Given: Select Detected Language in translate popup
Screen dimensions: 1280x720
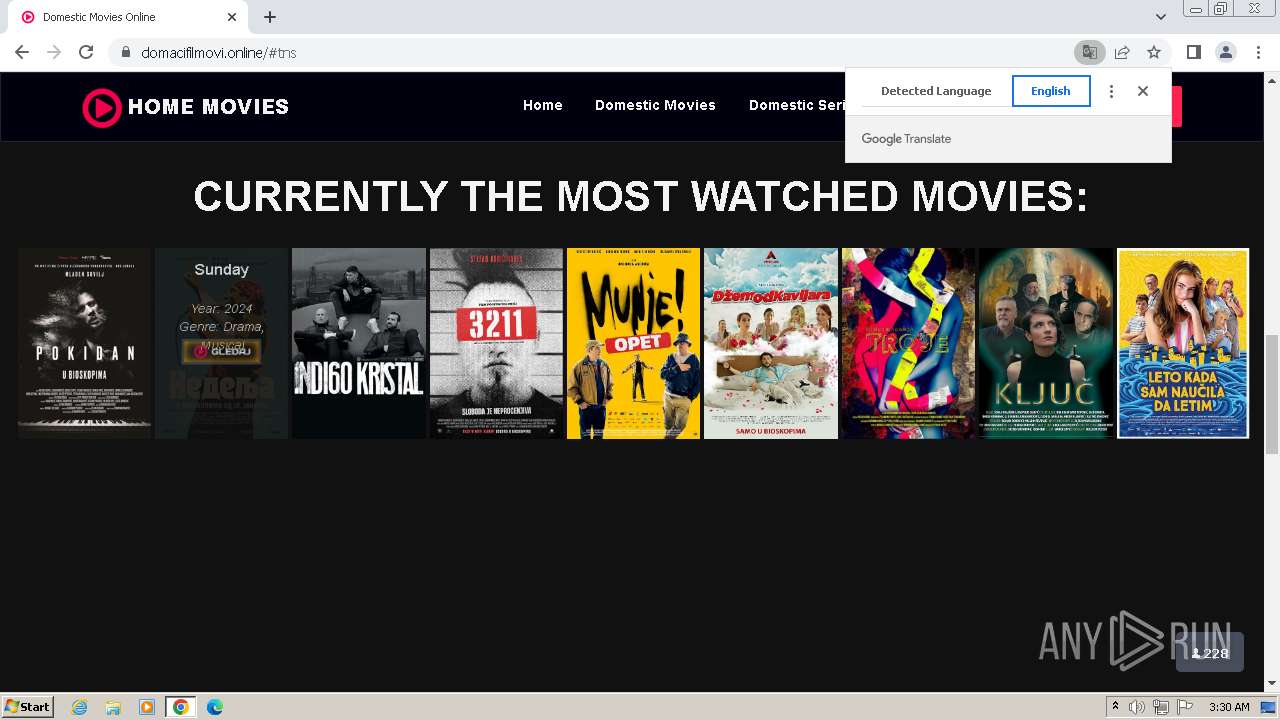Looking at the screenshot, I should (936, 91).
